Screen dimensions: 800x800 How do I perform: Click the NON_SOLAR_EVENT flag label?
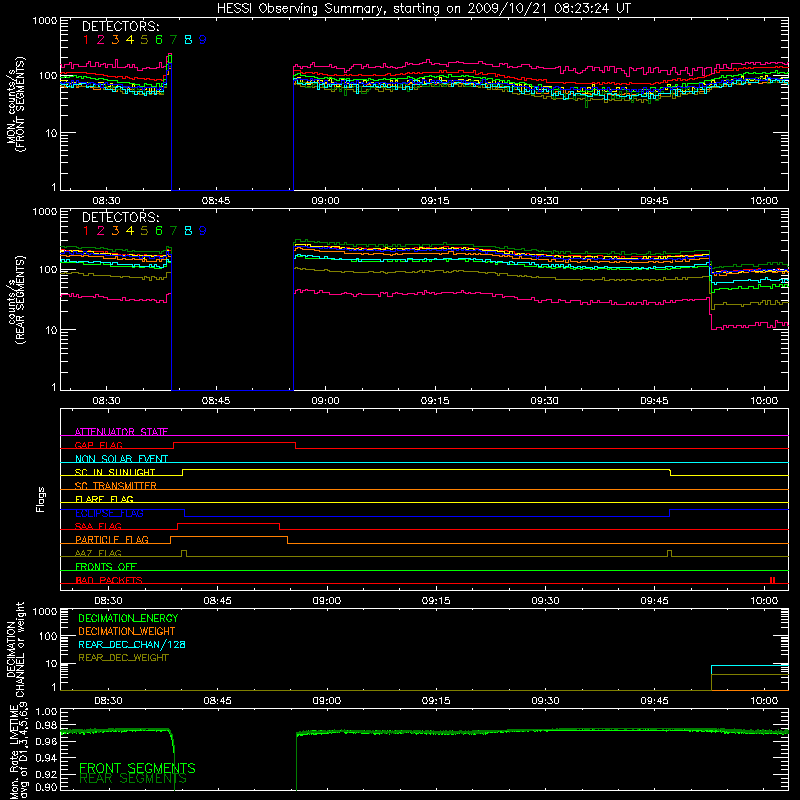tap(121, 459)
